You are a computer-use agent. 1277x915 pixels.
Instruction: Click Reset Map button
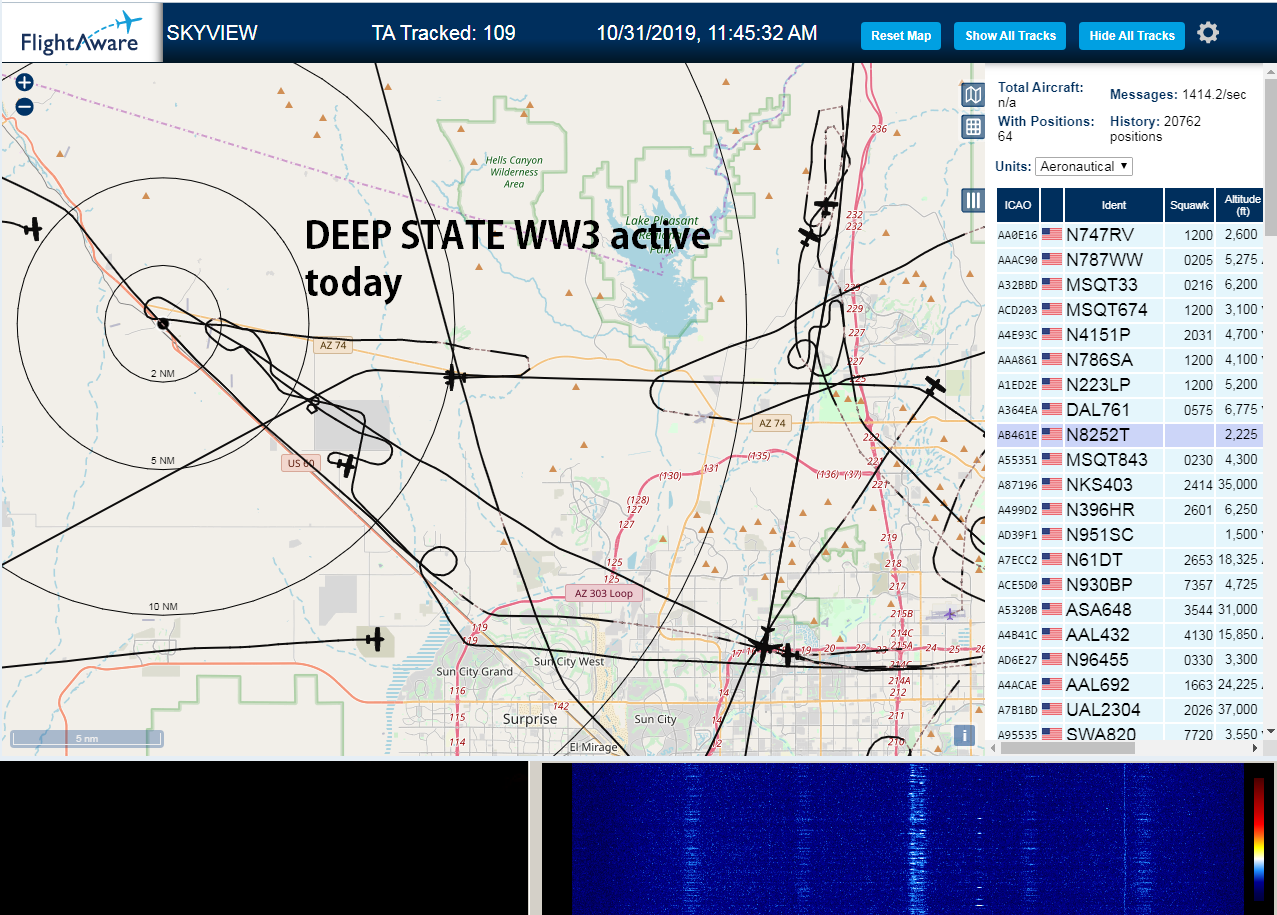(901, 36)
